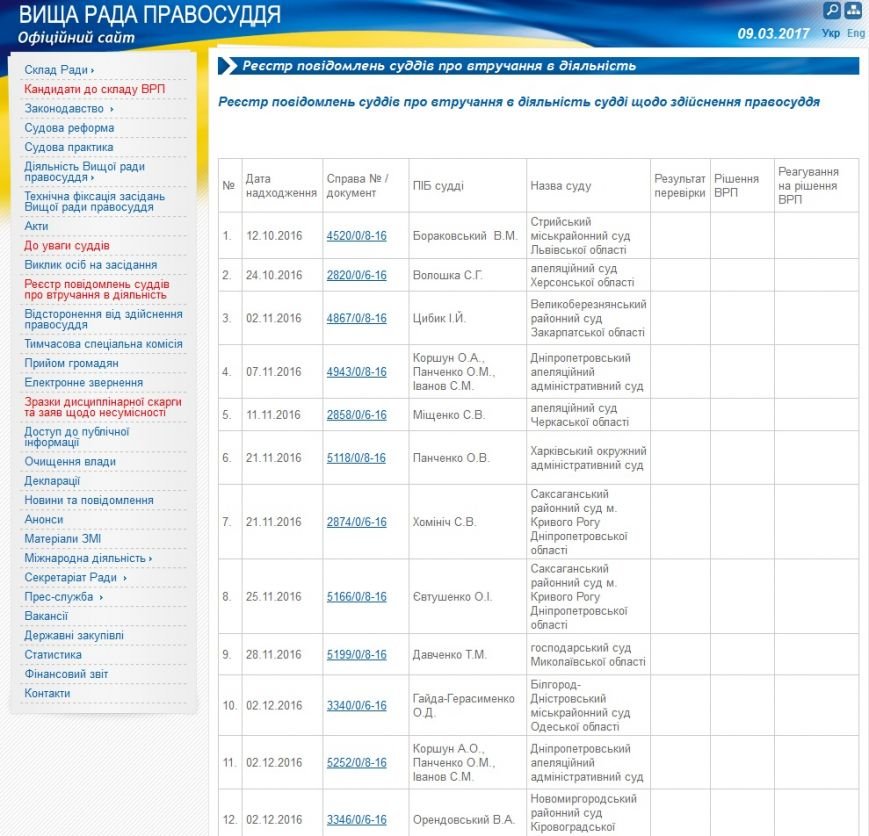Open the Фінансовий звіт page
This screenshot has height=836, width=869.
pos(66,675)
